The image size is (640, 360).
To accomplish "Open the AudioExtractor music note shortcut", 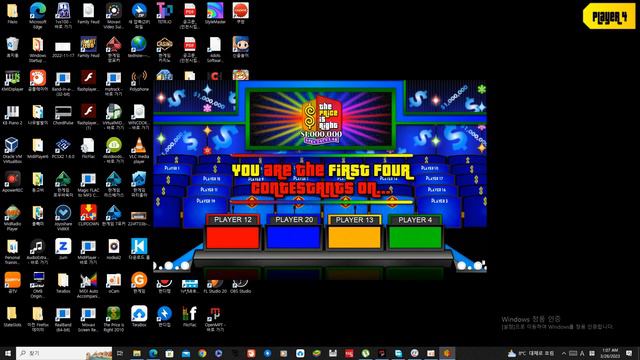I will [38, 251].
